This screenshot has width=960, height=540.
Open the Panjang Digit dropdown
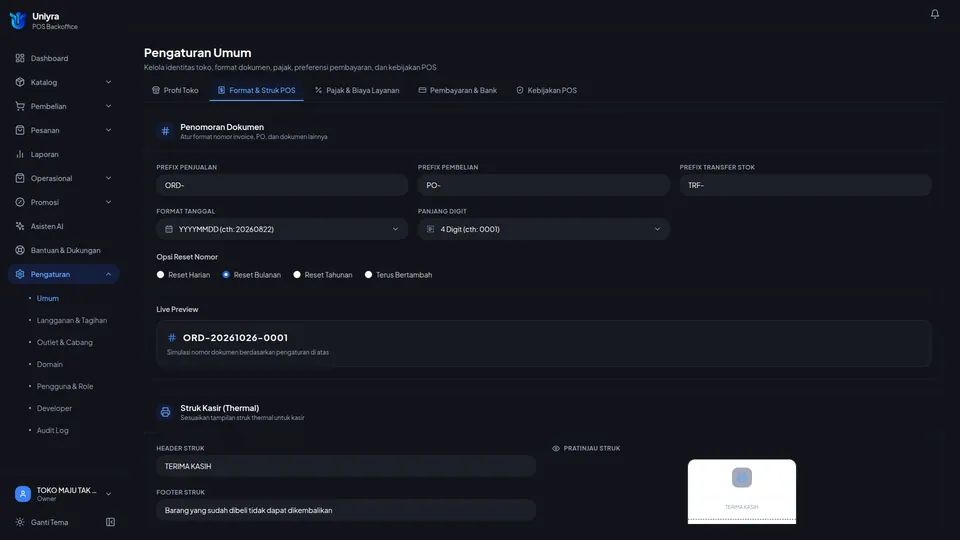point(544,229)
